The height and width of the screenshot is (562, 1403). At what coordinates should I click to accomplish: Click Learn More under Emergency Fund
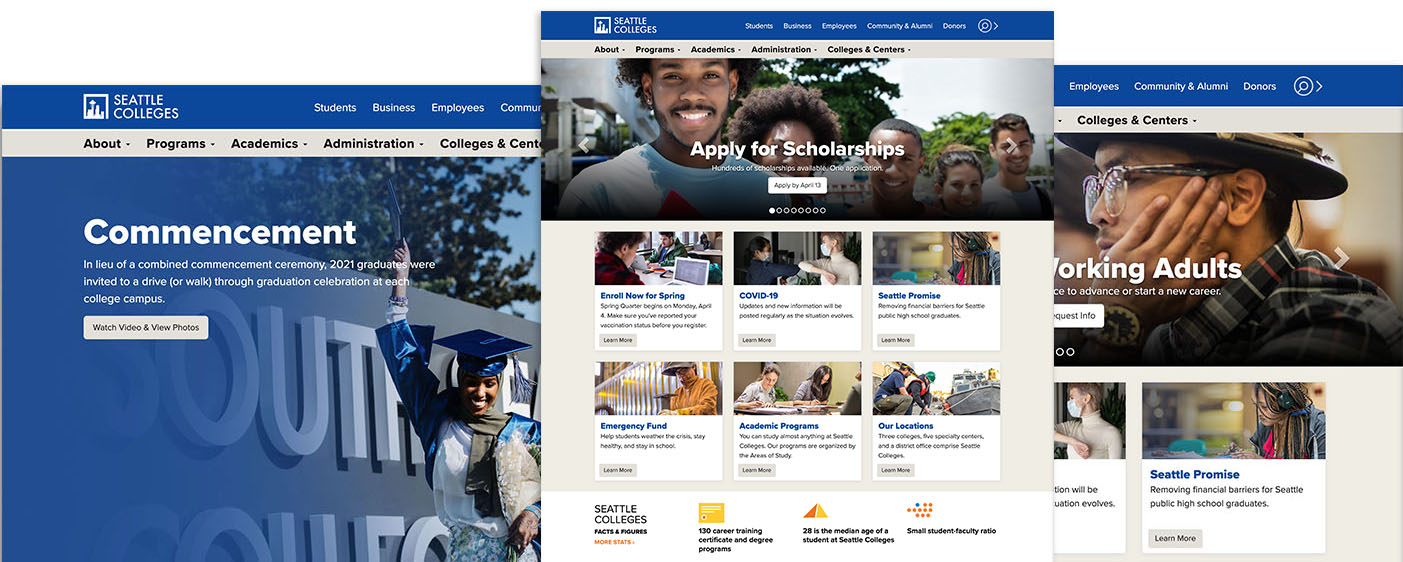point(618,470)
